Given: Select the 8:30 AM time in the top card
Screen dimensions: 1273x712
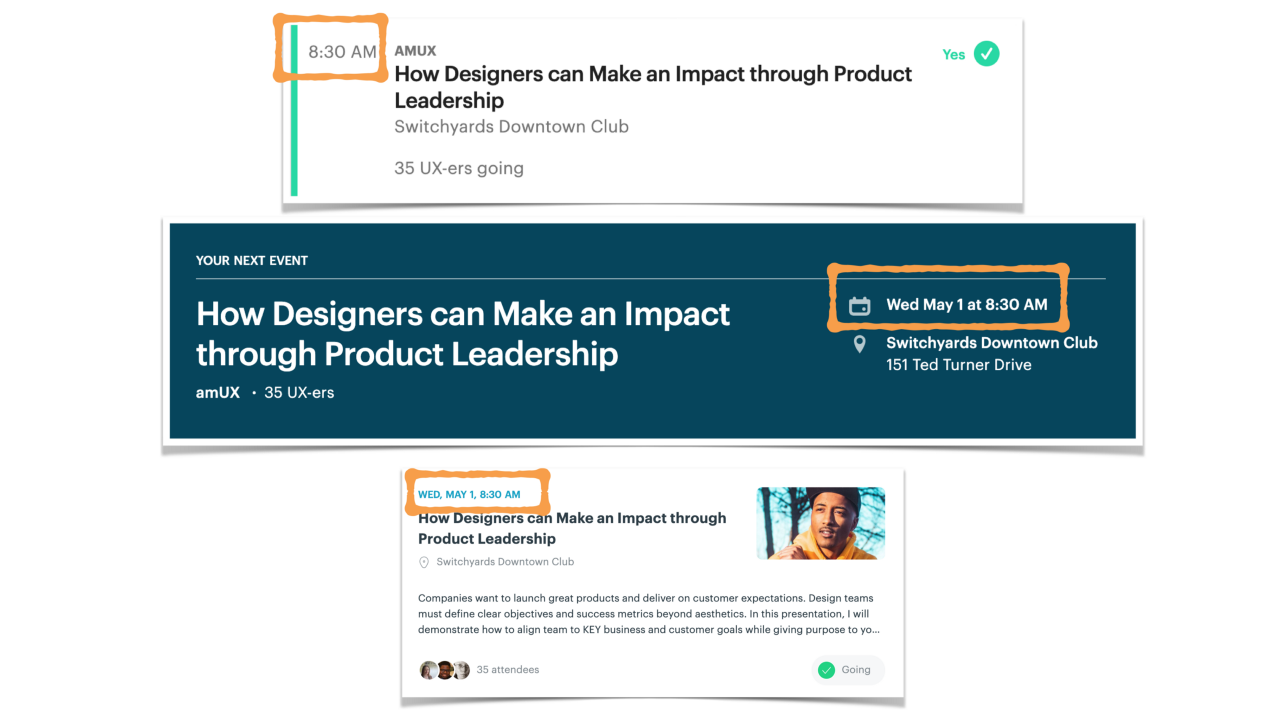Looking at the screenshot, I should click(x=342, y=52).
